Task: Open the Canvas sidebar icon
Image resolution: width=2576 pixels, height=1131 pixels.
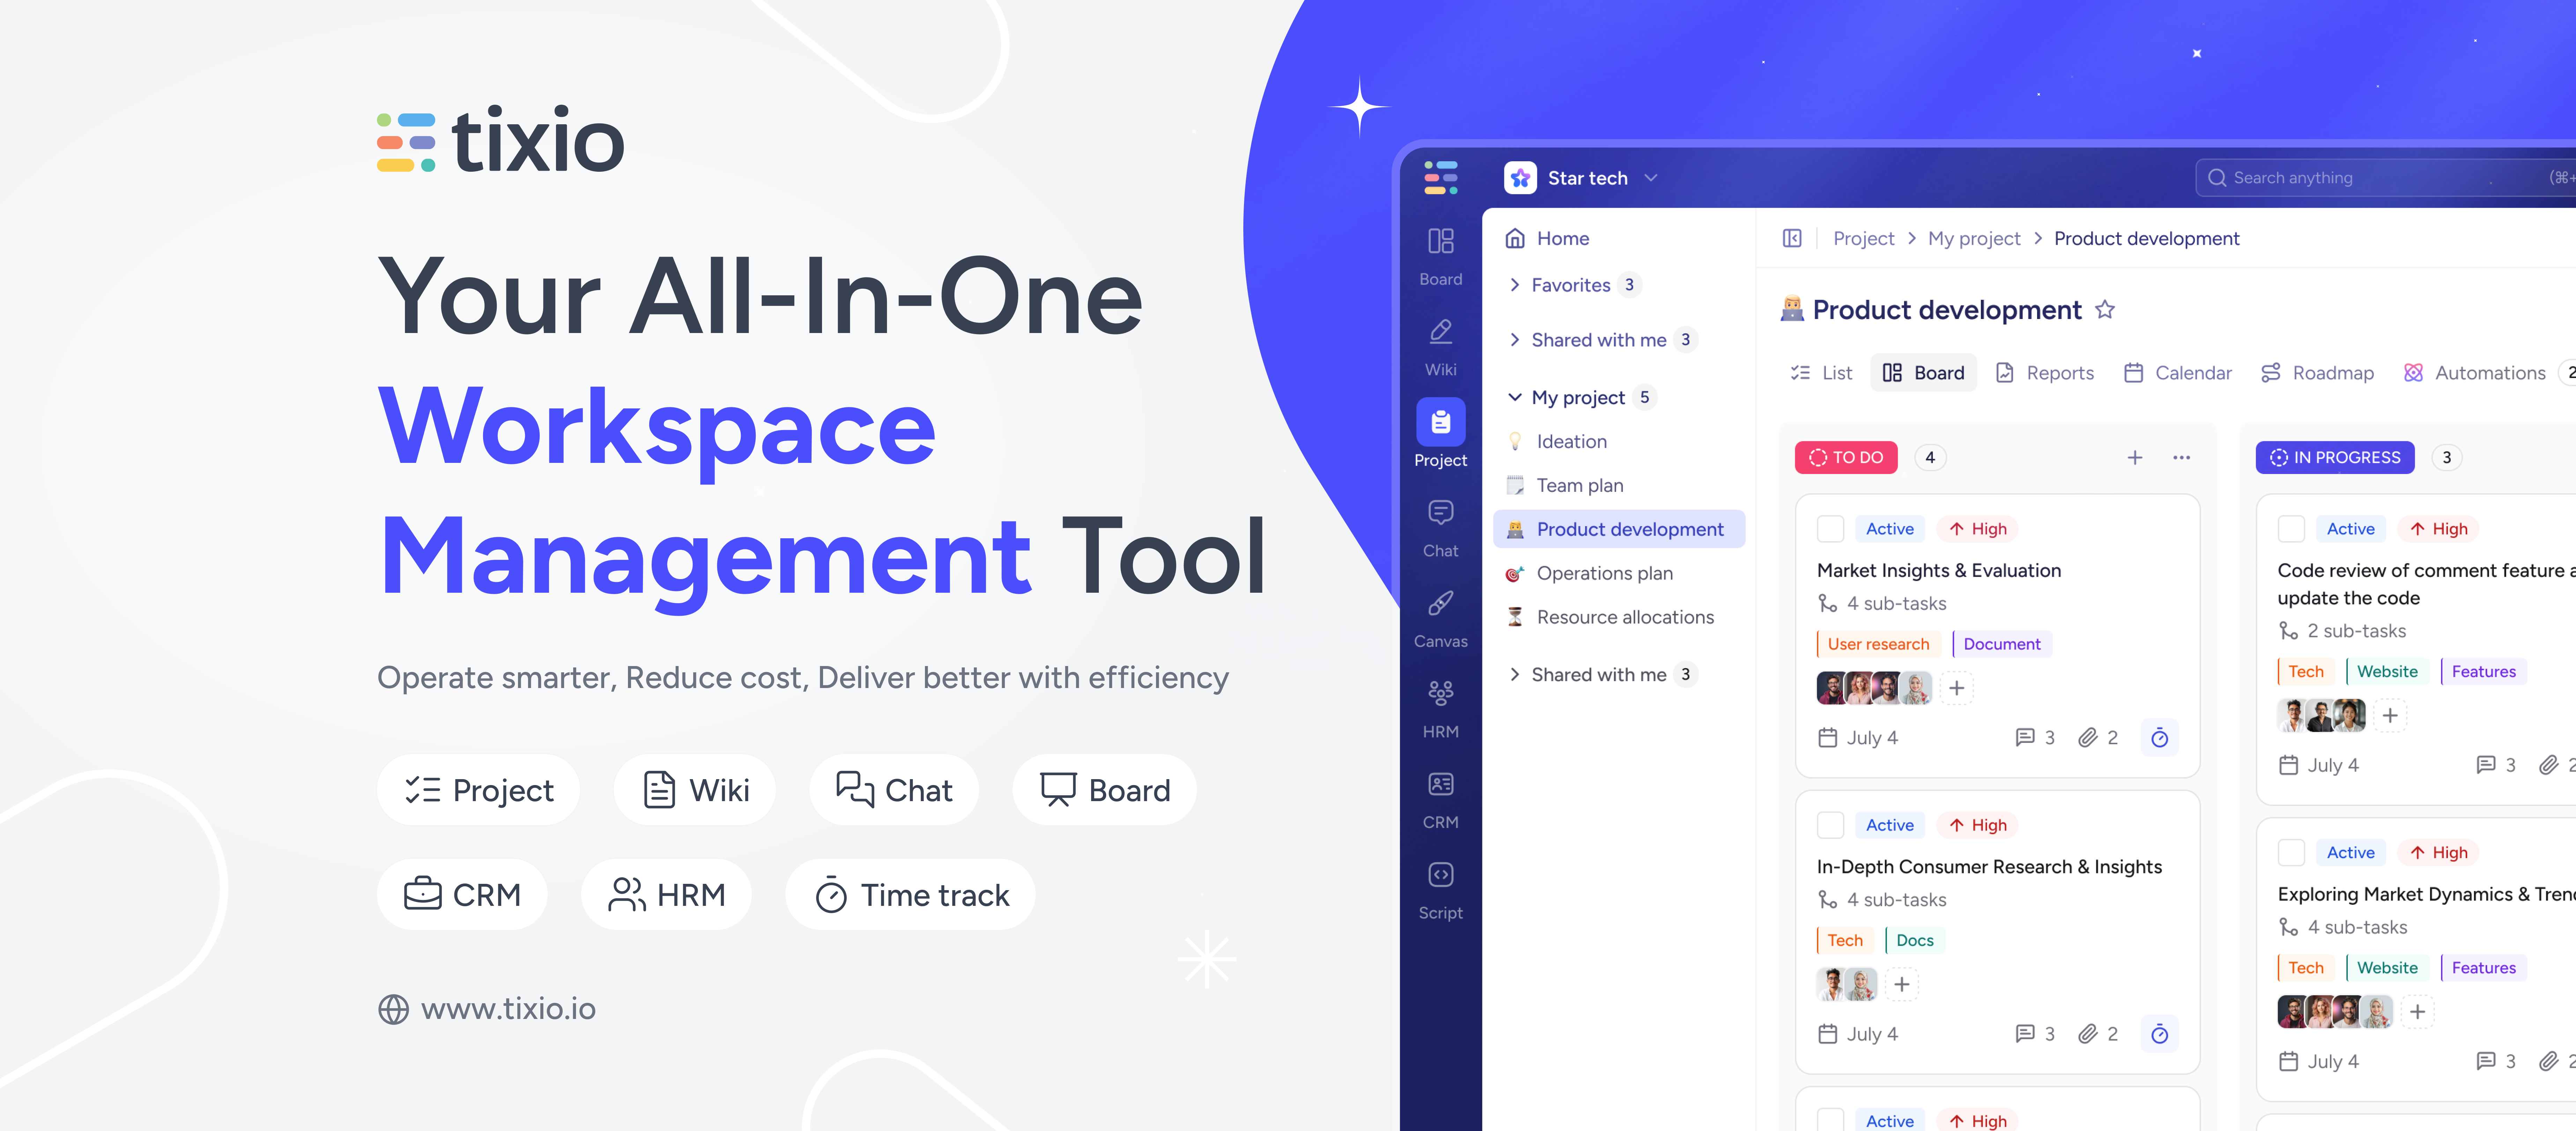Action: point(1440,618)
